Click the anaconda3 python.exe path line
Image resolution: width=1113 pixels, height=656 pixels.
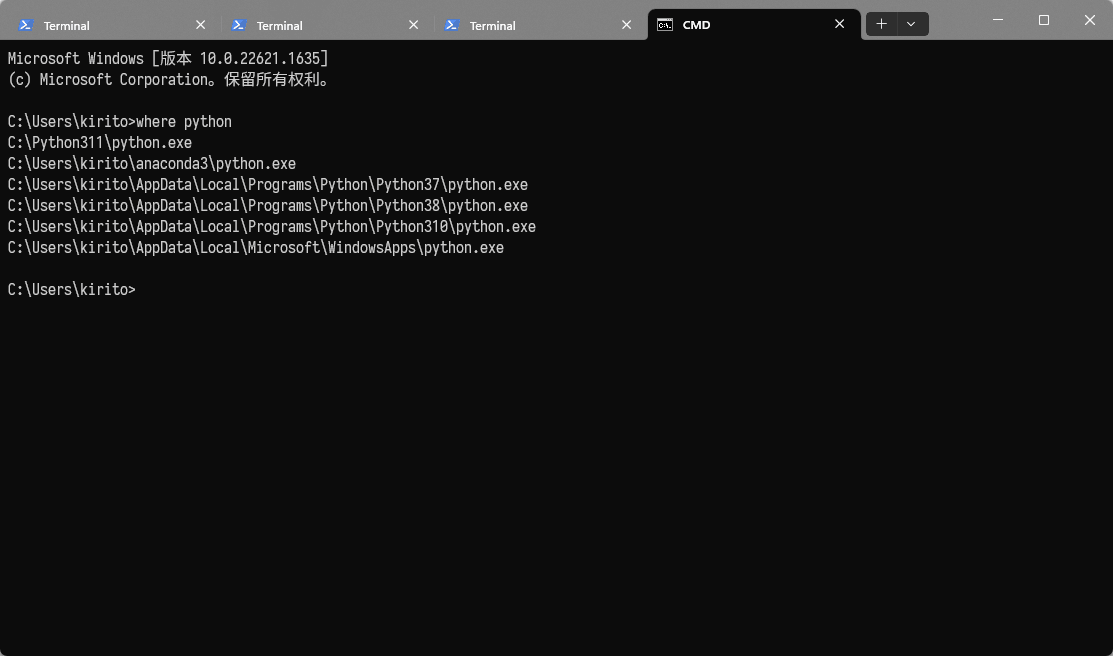152,164
